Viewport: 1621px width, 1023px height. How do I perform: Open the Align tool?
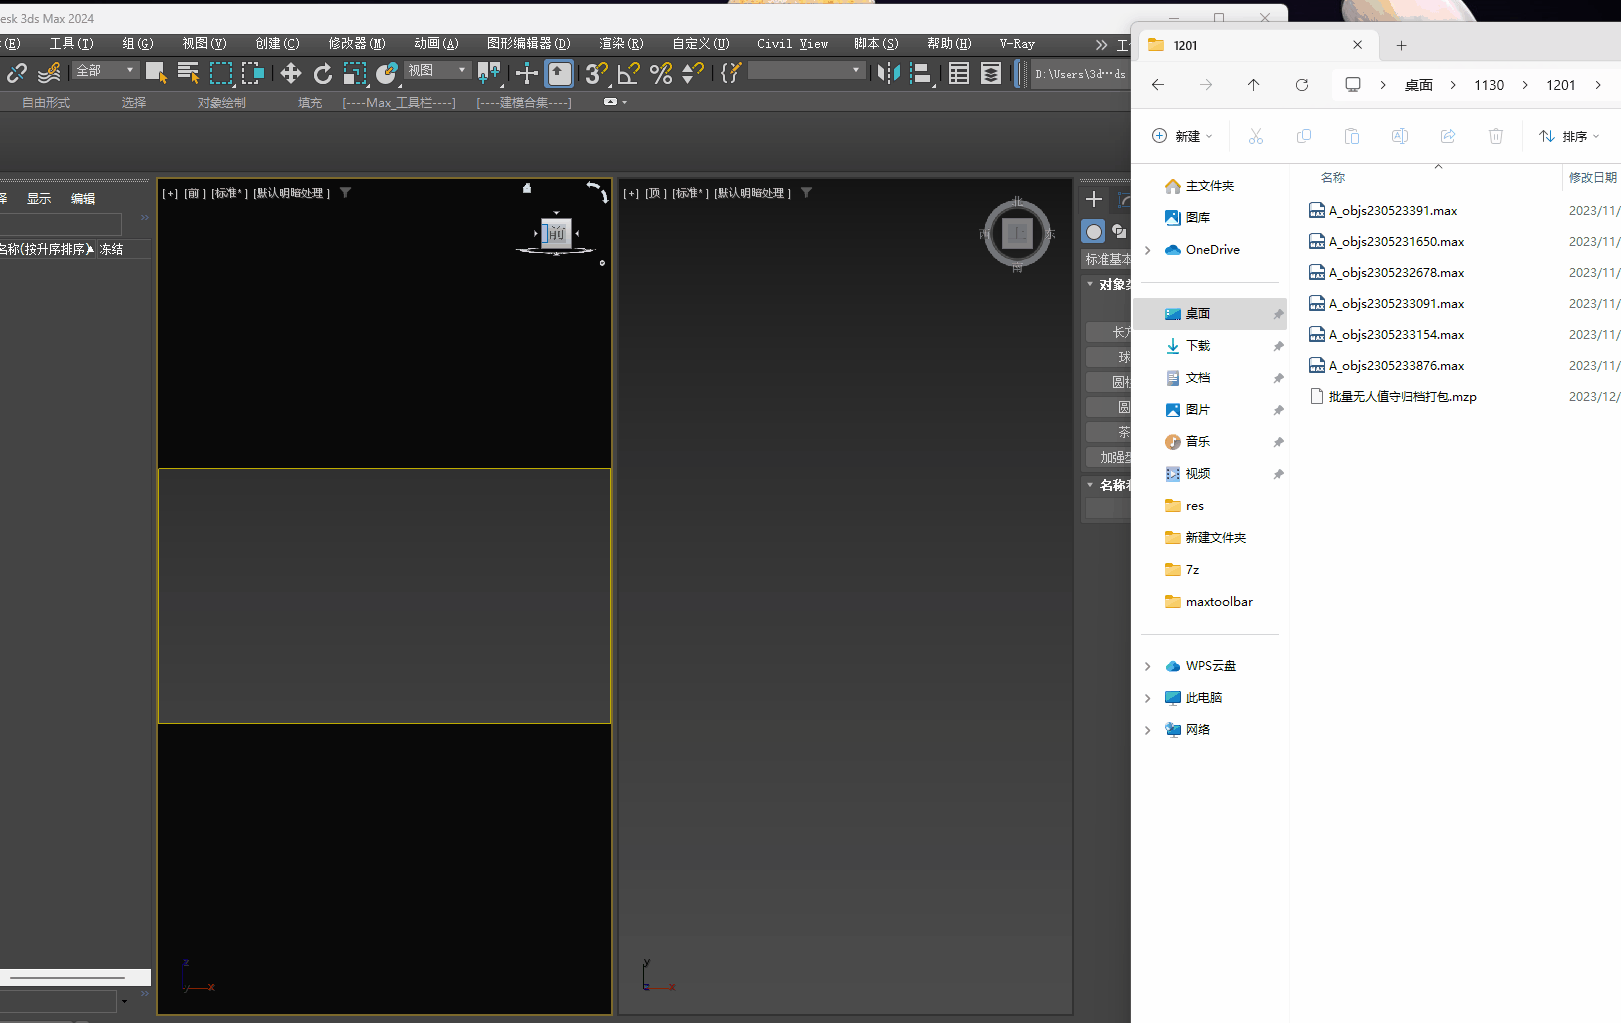point(921,73)
